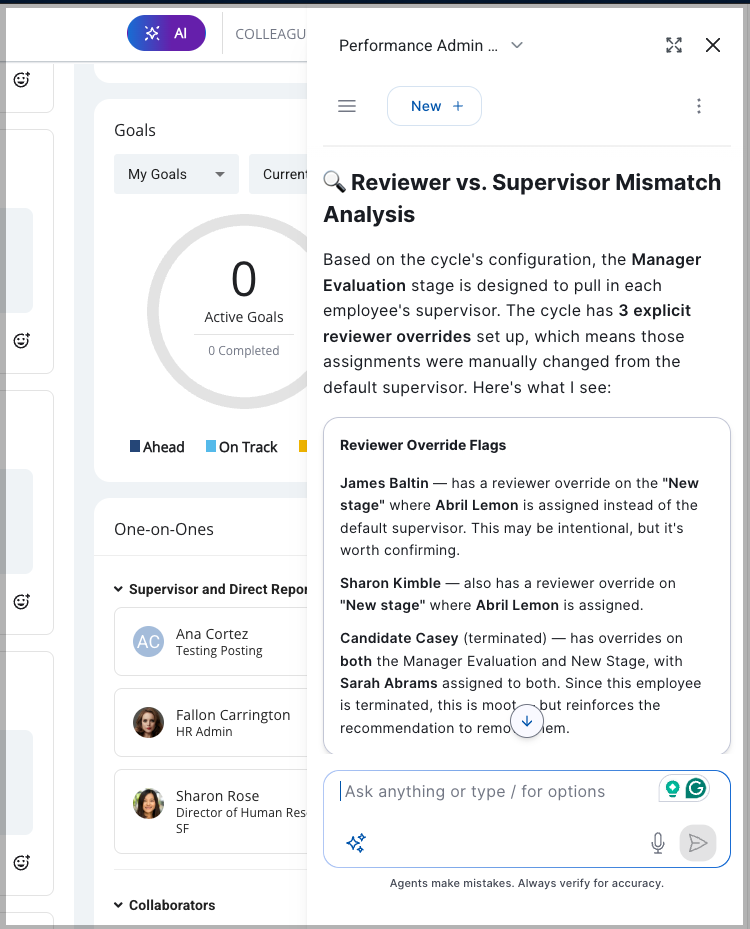Image resolution: width=750 pixels, height=929 pixels.
Task: Click the Goals section heading
Action: [135, 130]
